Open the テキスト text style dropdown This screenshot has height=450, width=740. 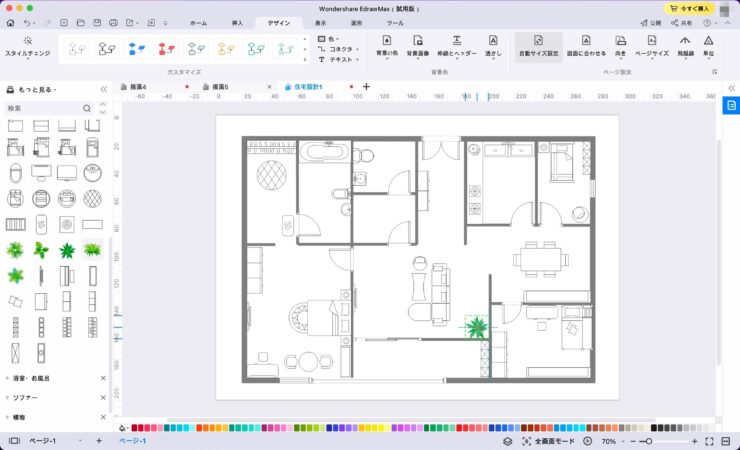pyautogui.click(x=338, y=59)
